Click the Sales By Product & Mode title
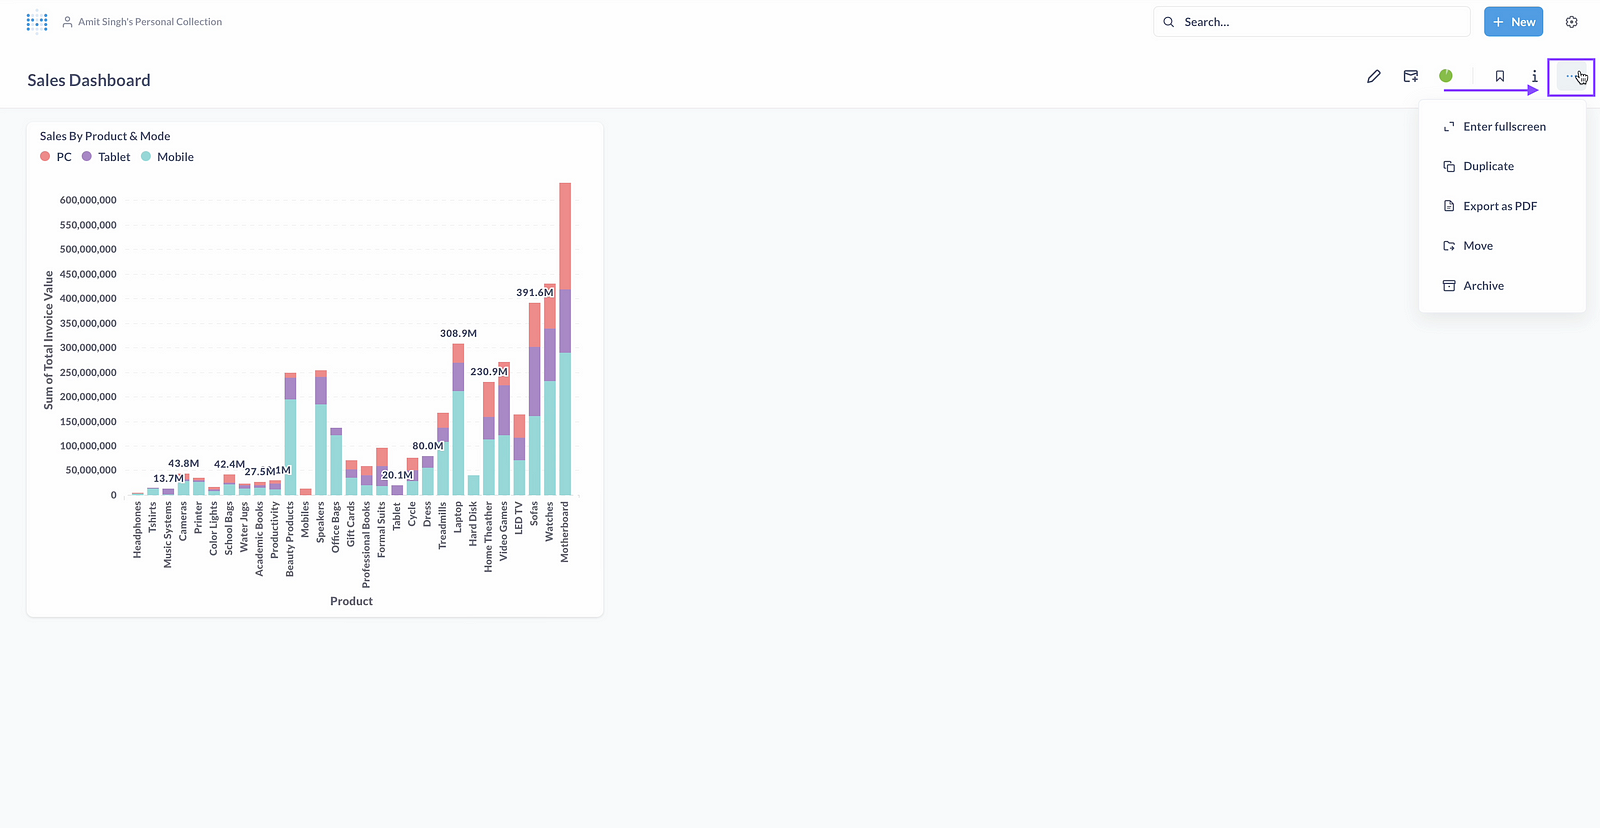The width and height of the screenshot is (1600, 828). pyautogui.click(x=105, y=136)
